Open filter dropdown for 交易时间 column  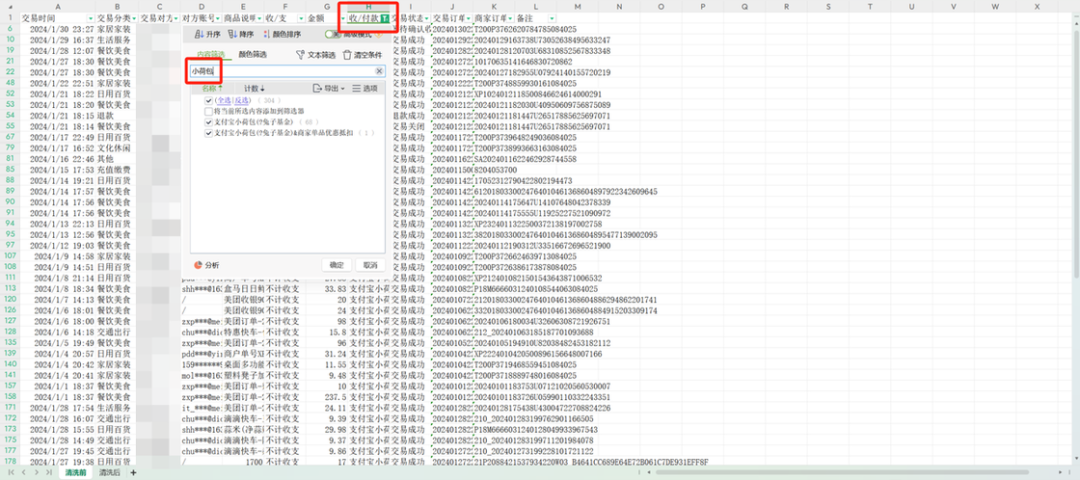coord(91,18)
